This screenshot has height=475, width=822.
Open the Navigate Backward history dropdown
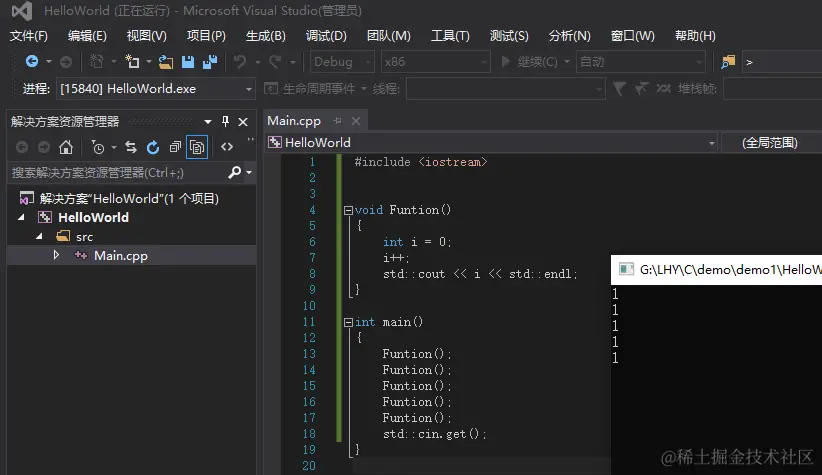coord(49,62)
